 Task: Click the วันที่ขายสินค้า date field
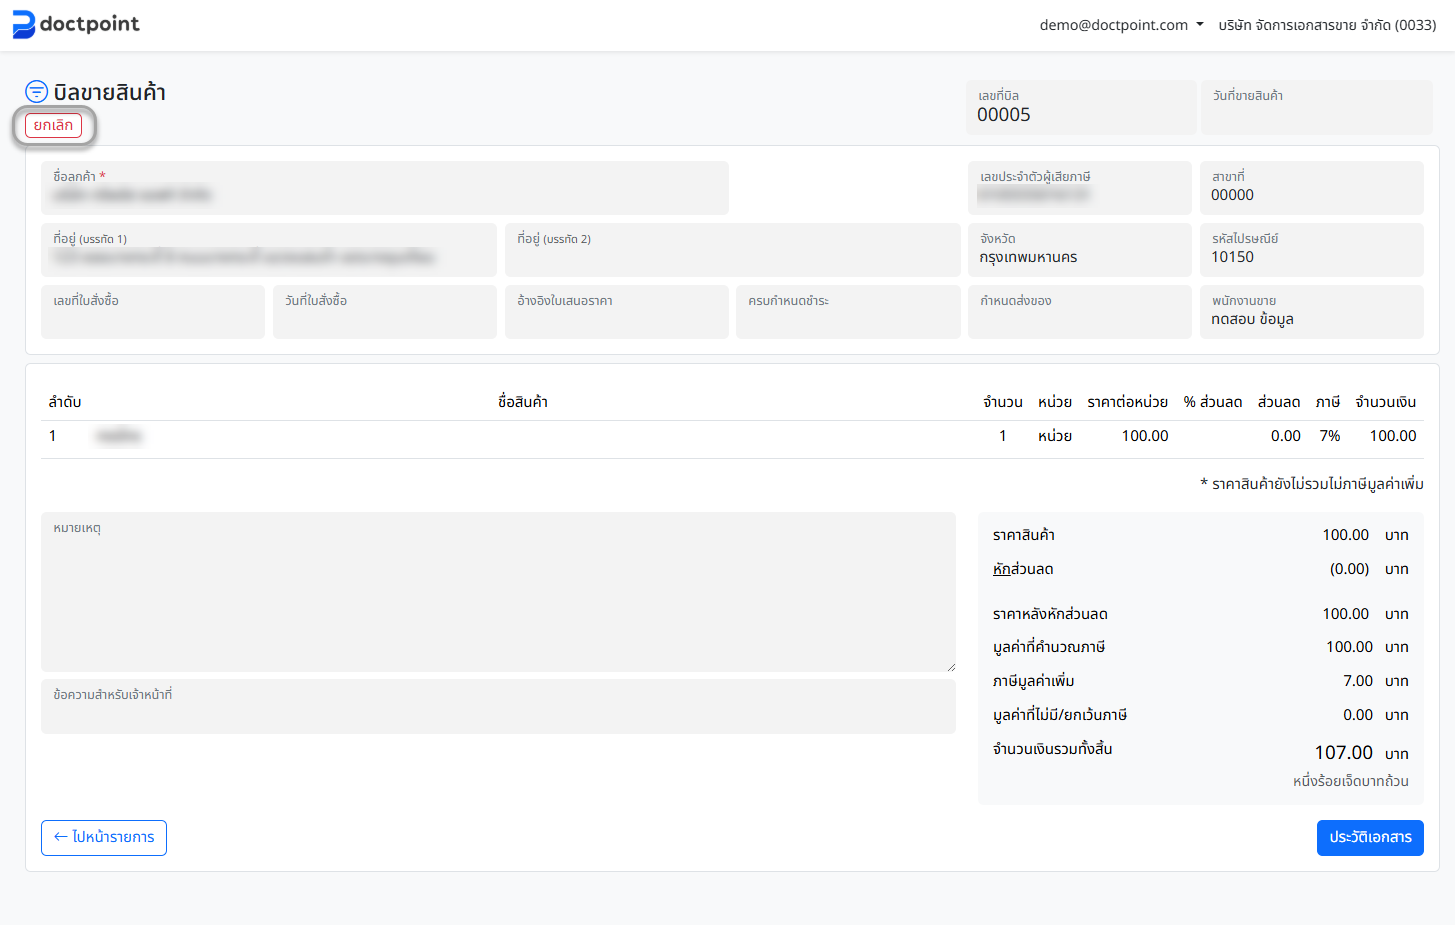point(1316,107)
